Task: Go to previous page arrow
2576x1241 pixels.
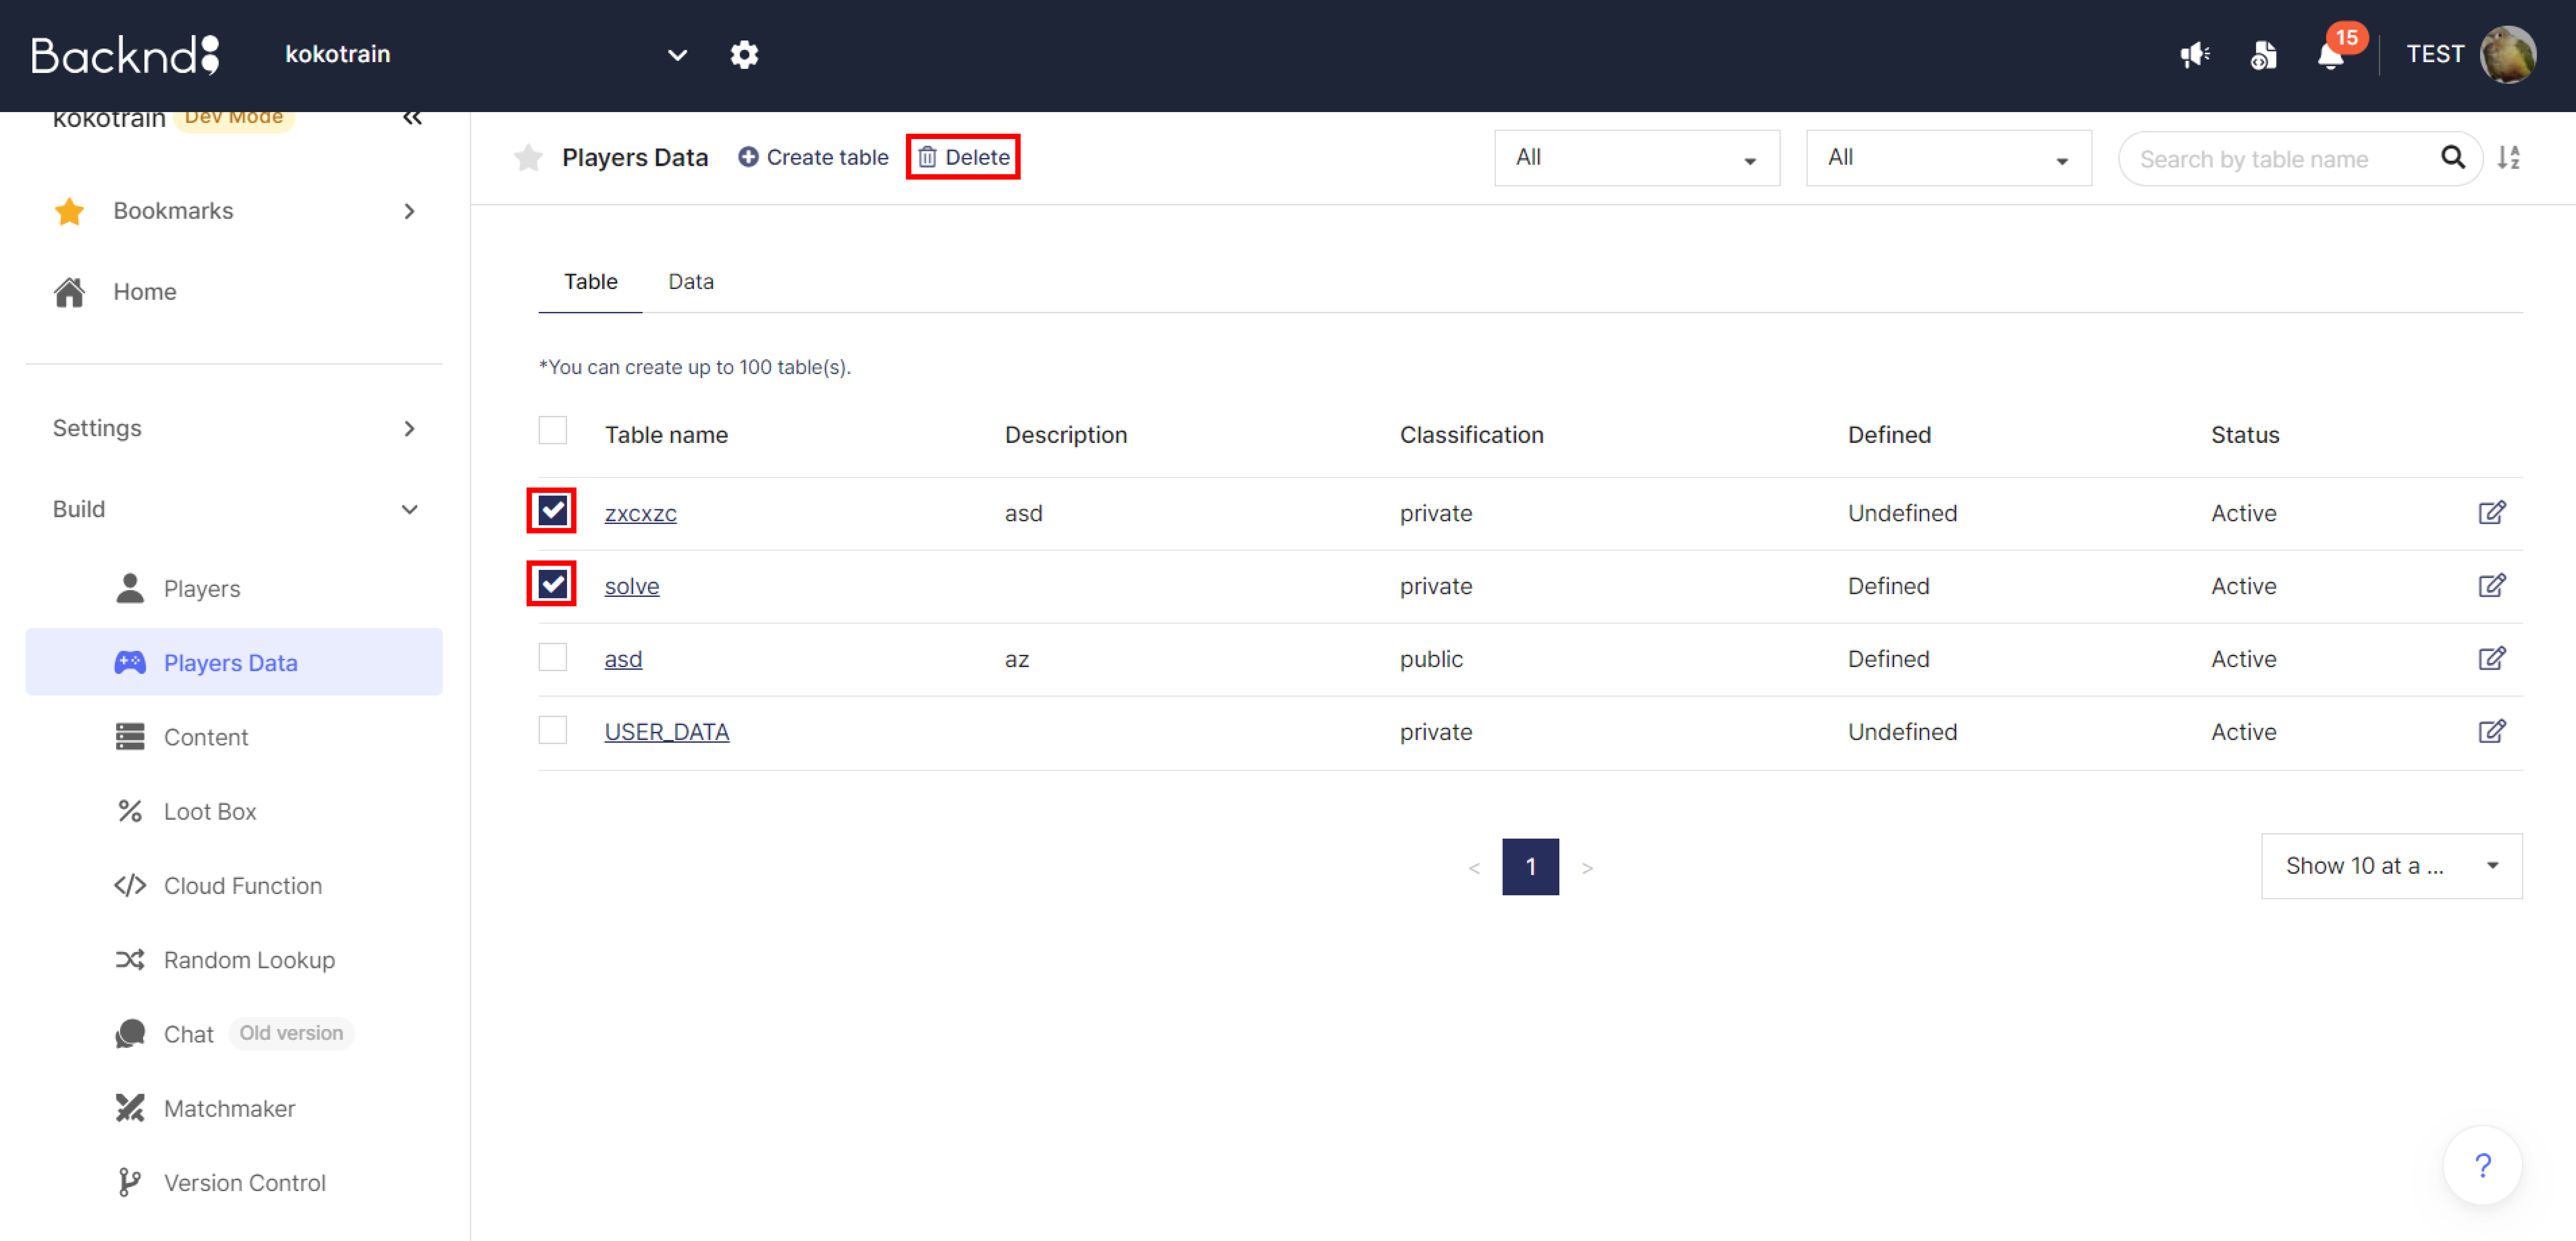Action: [x=1474, y=868]
